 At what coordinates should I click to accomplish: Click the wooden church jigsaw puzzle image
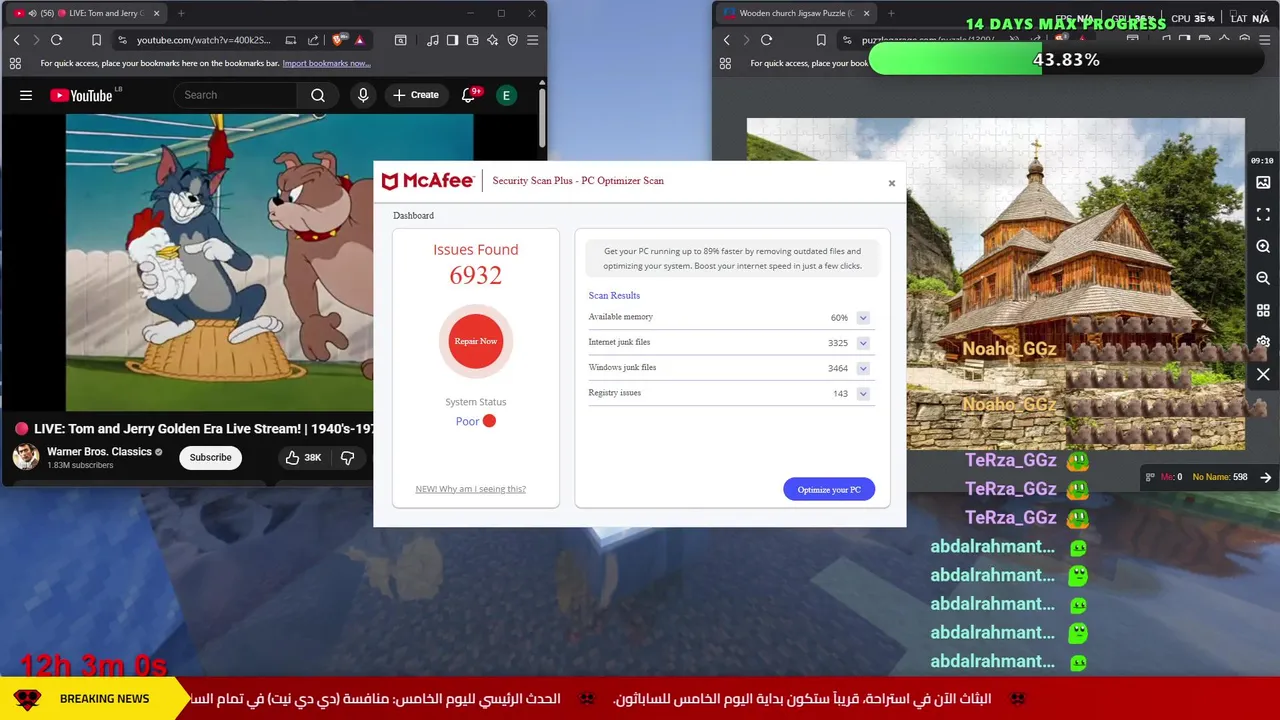(996, 284)
